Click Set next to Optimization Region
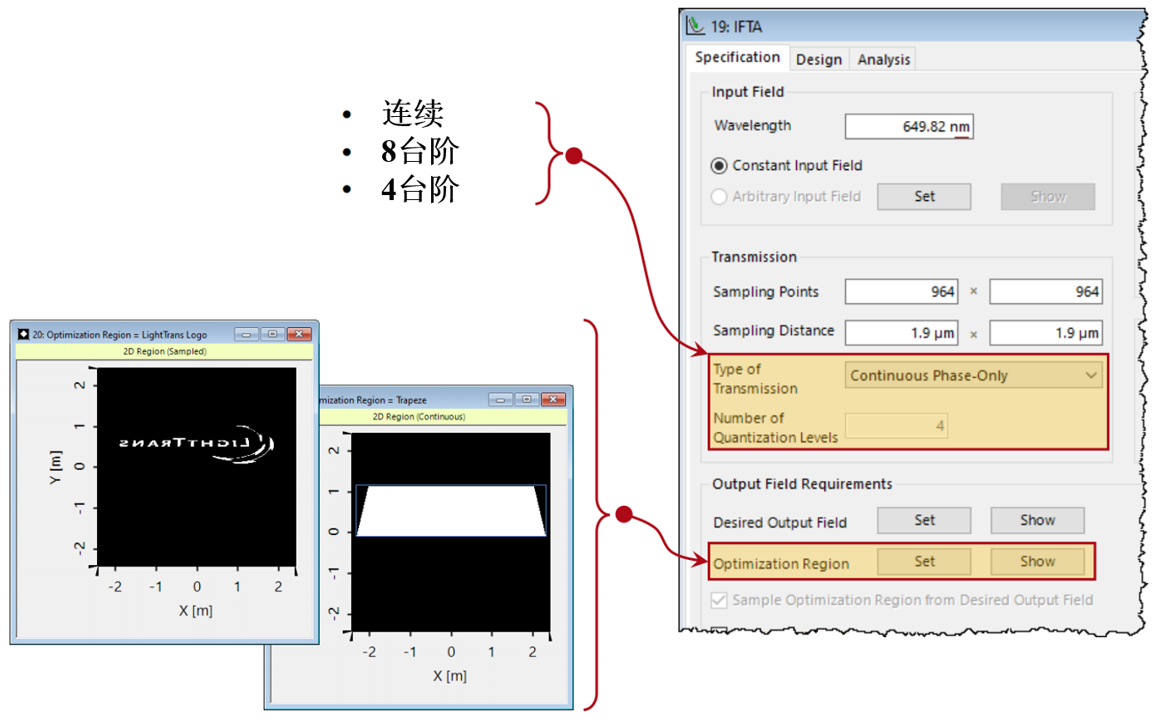1154x723 pixels. 924,562
